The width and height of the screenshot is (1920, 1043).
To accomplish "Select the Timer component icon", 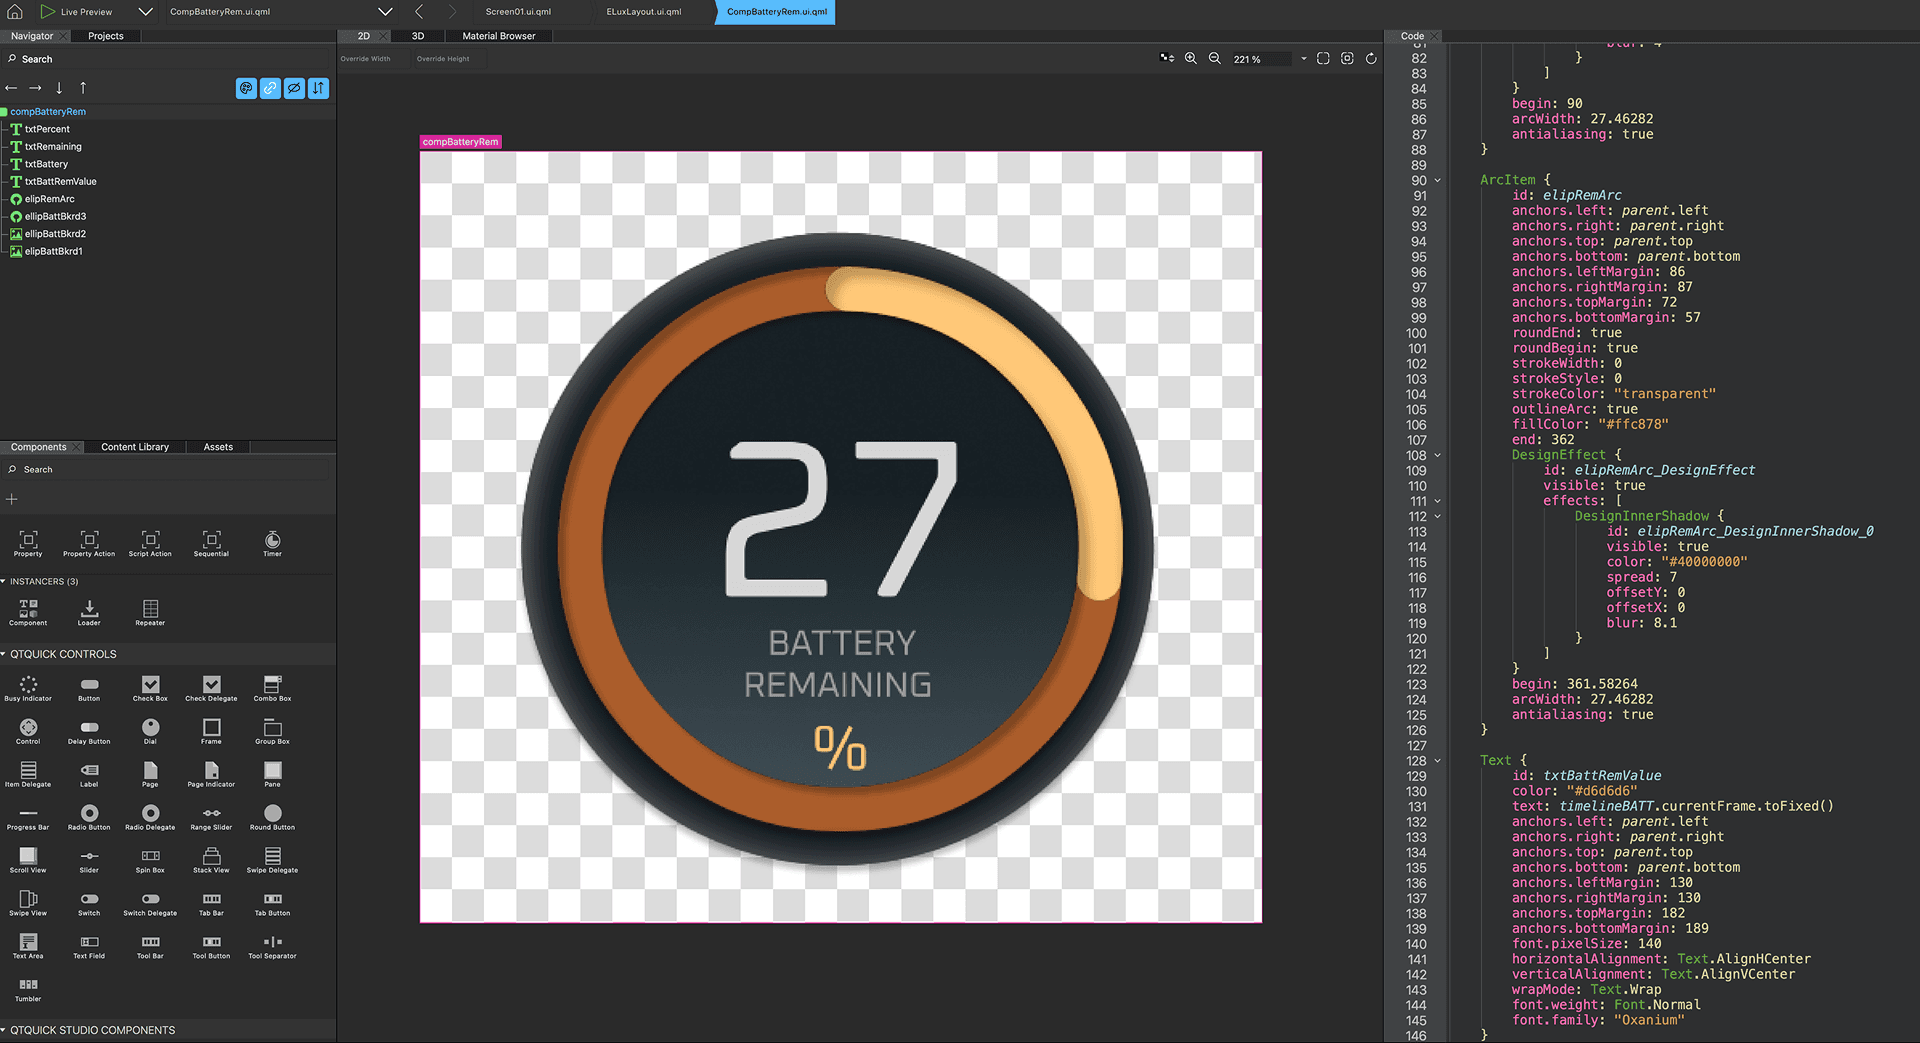I will pyautogui.click(x=271, y=540).
